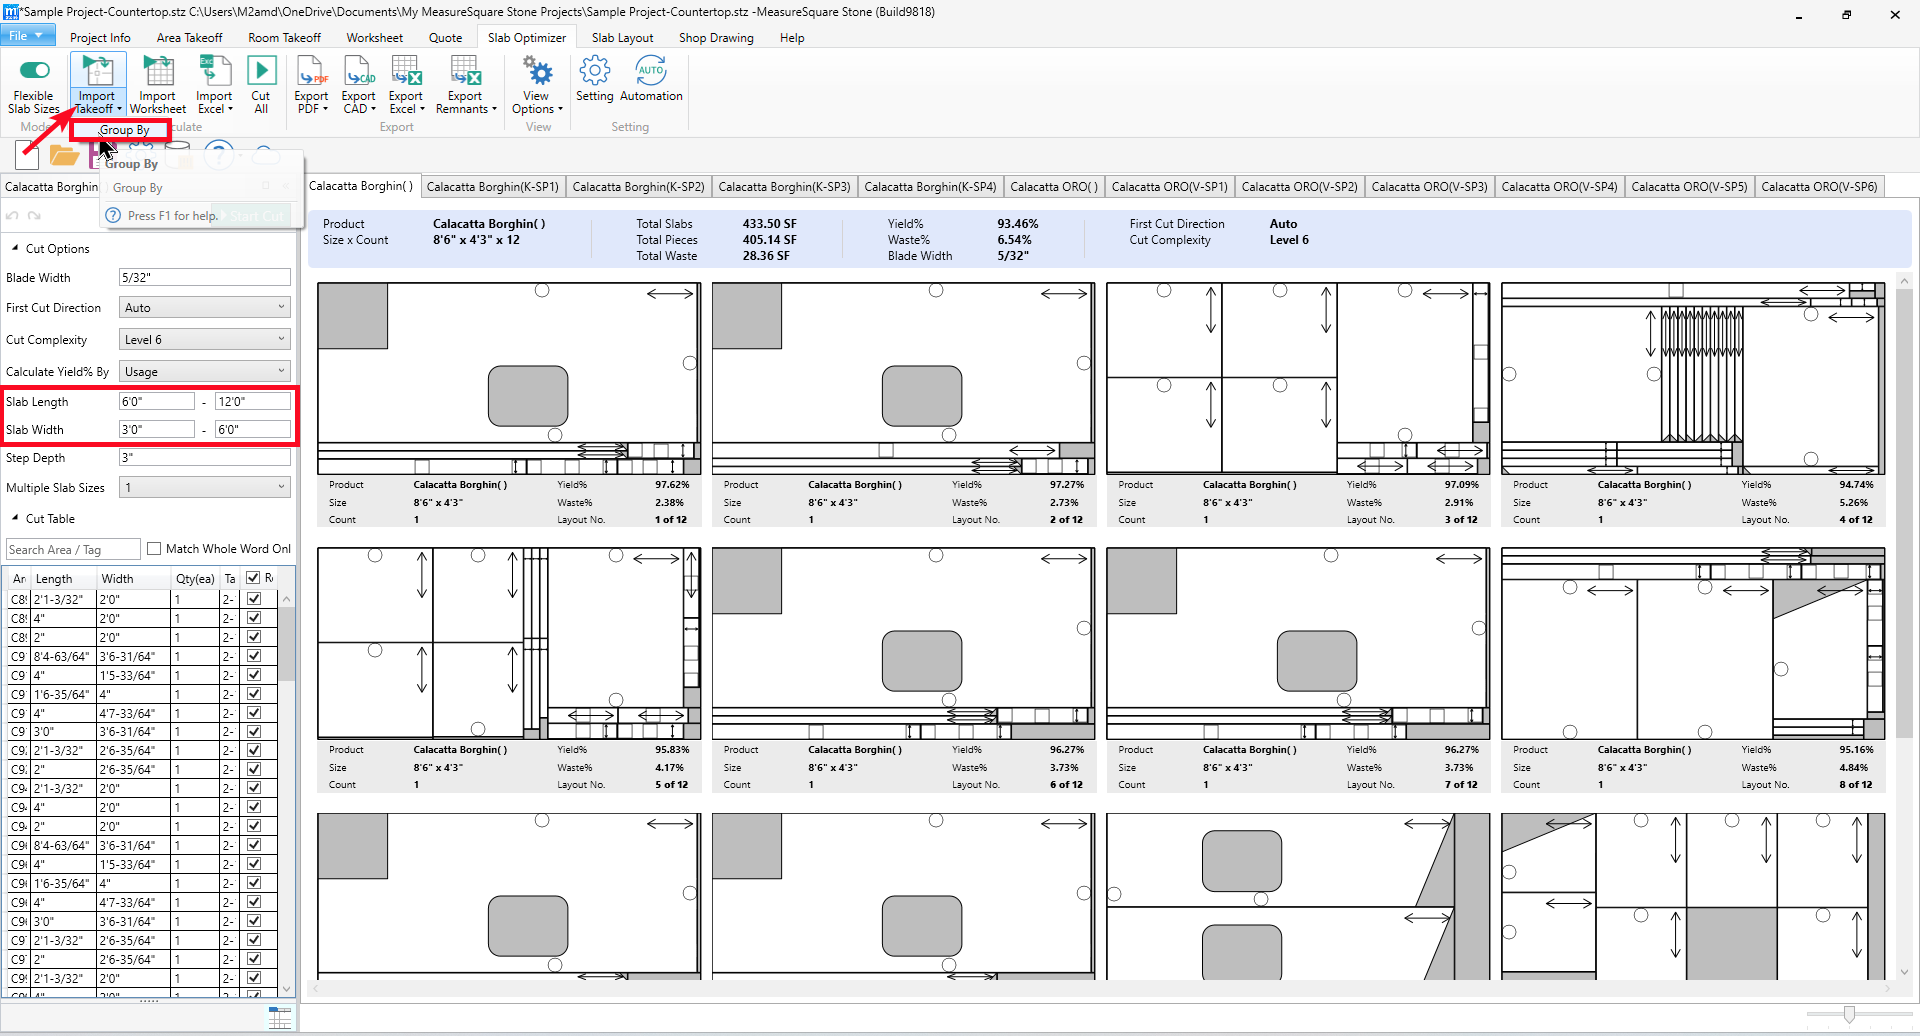
Task: Open the Cut Complexity Level 6 dropdown
Action: (x=204, y=340)
